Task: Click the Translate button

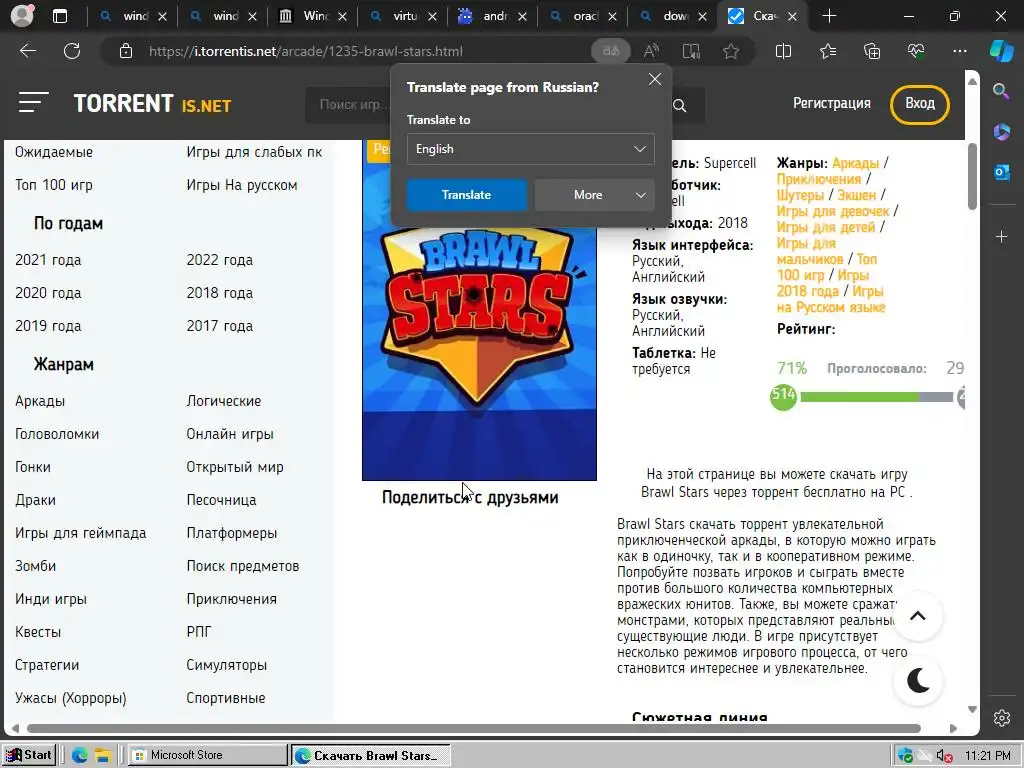Action: [466, 195]
